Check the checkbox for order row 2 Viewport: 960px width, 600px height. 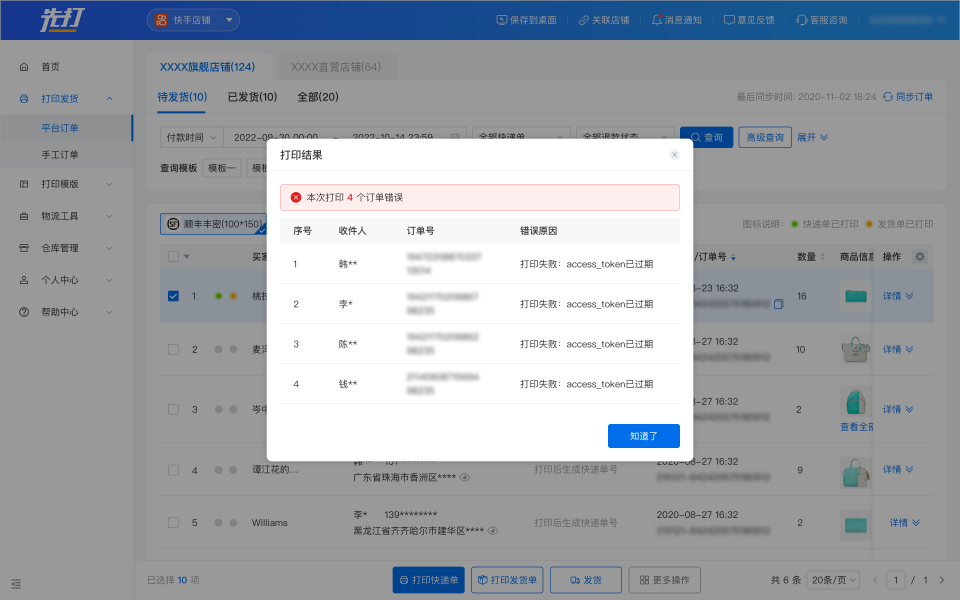pos(173,350)
